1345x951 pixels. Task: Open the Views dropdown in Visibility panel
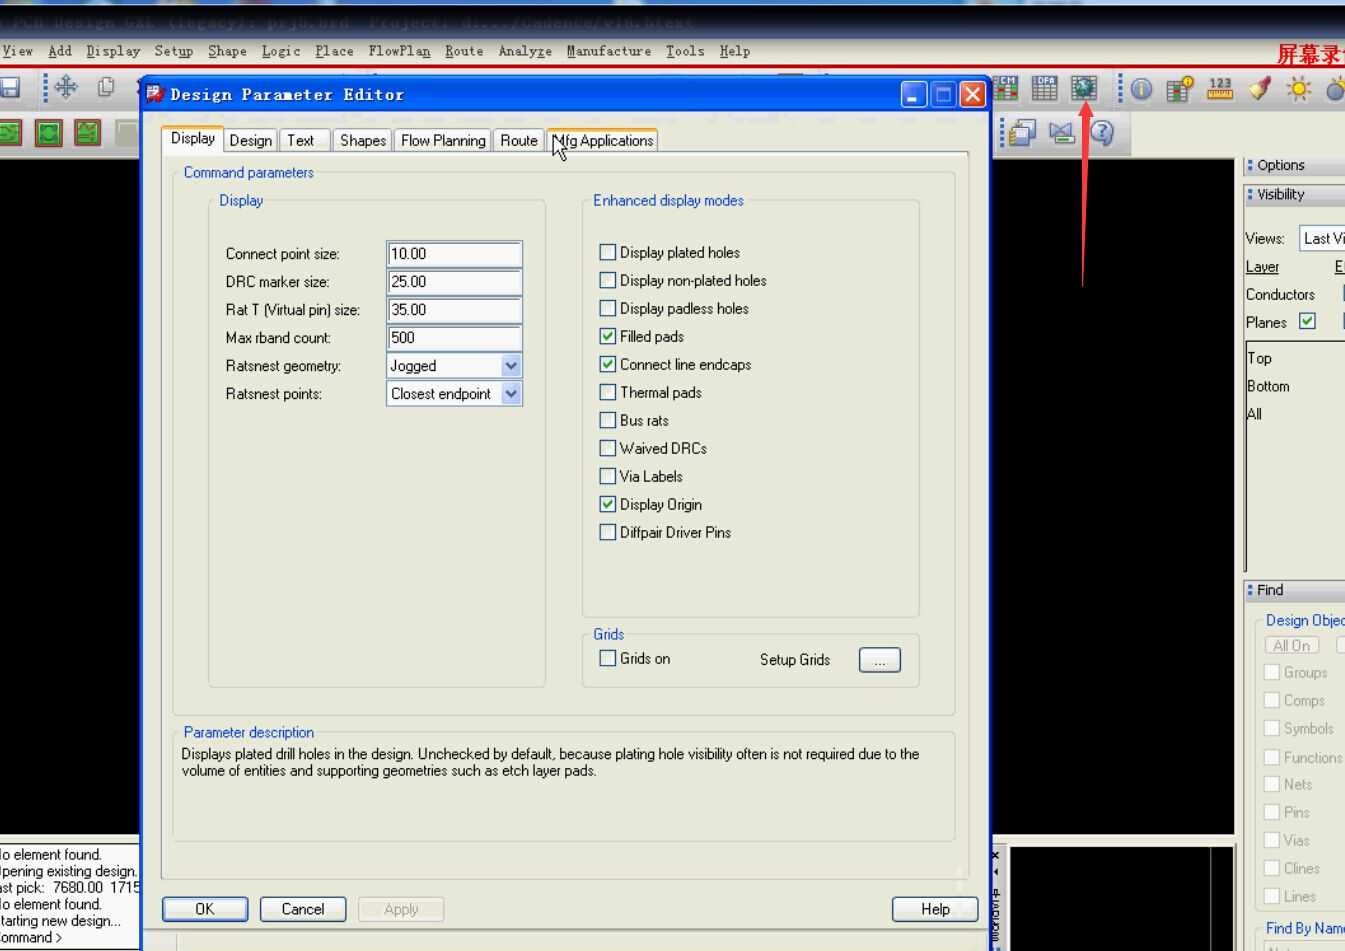click(x=1322, y=238)
